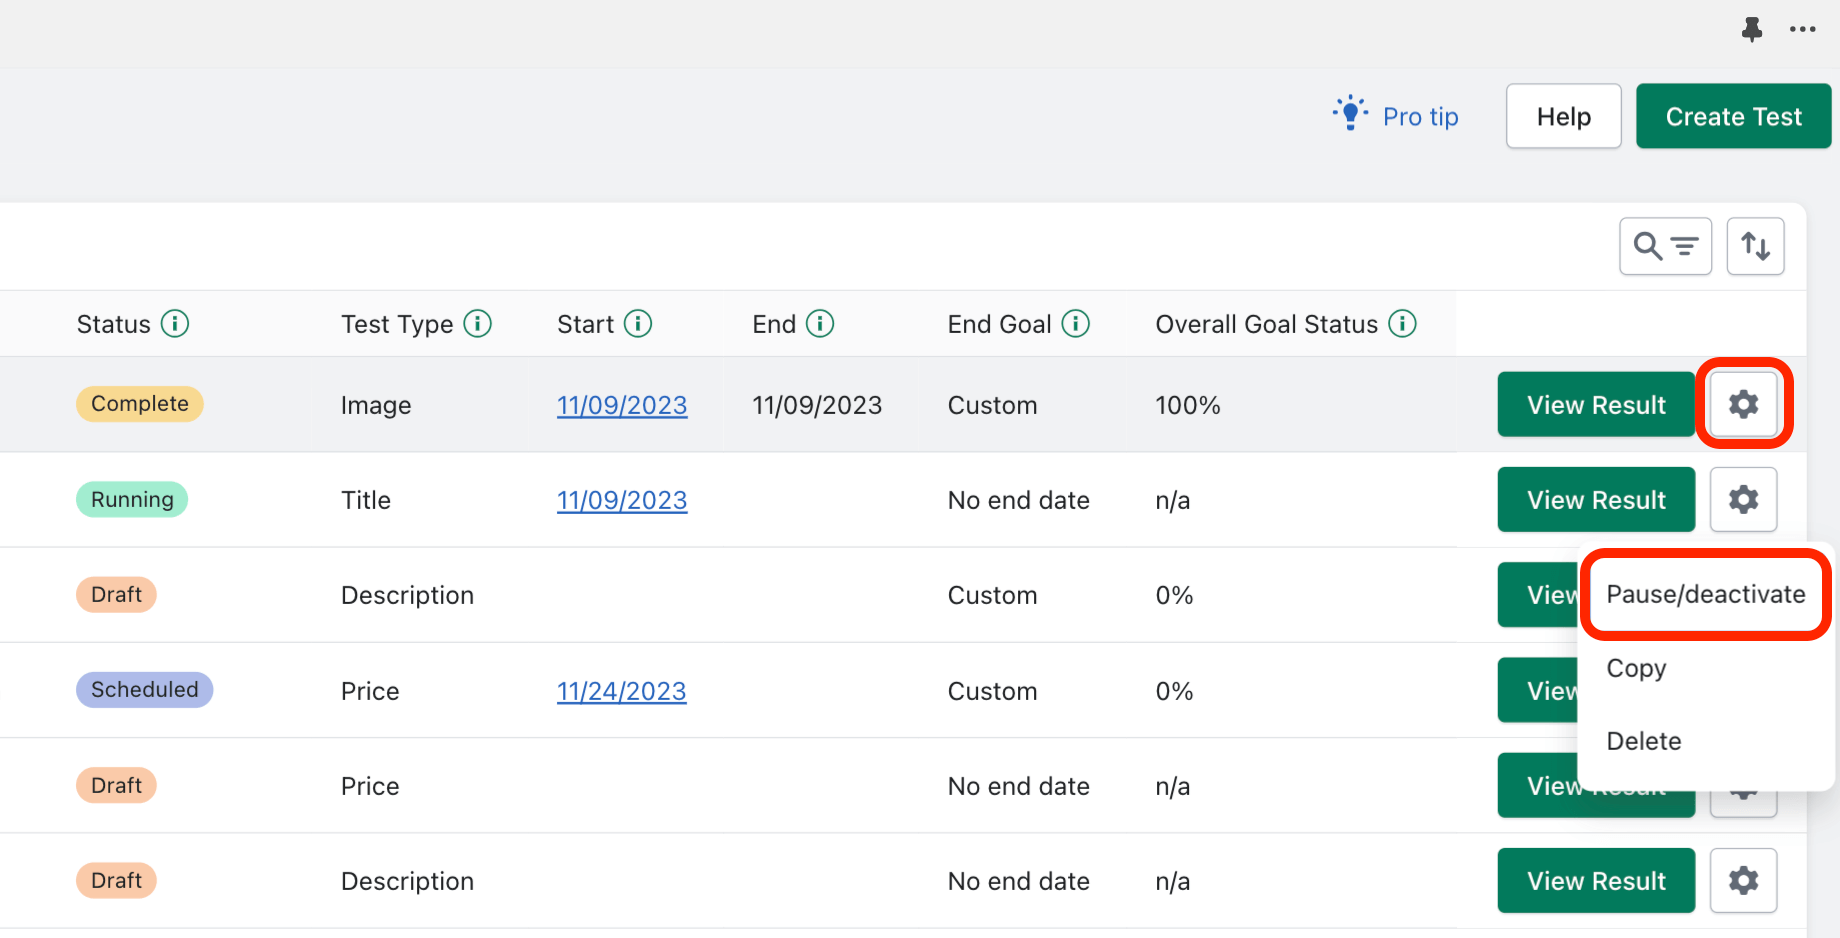Select Pause/deactivate from the menu
This screenshot has width=1840, height=938.
[x=1705, y=594]
